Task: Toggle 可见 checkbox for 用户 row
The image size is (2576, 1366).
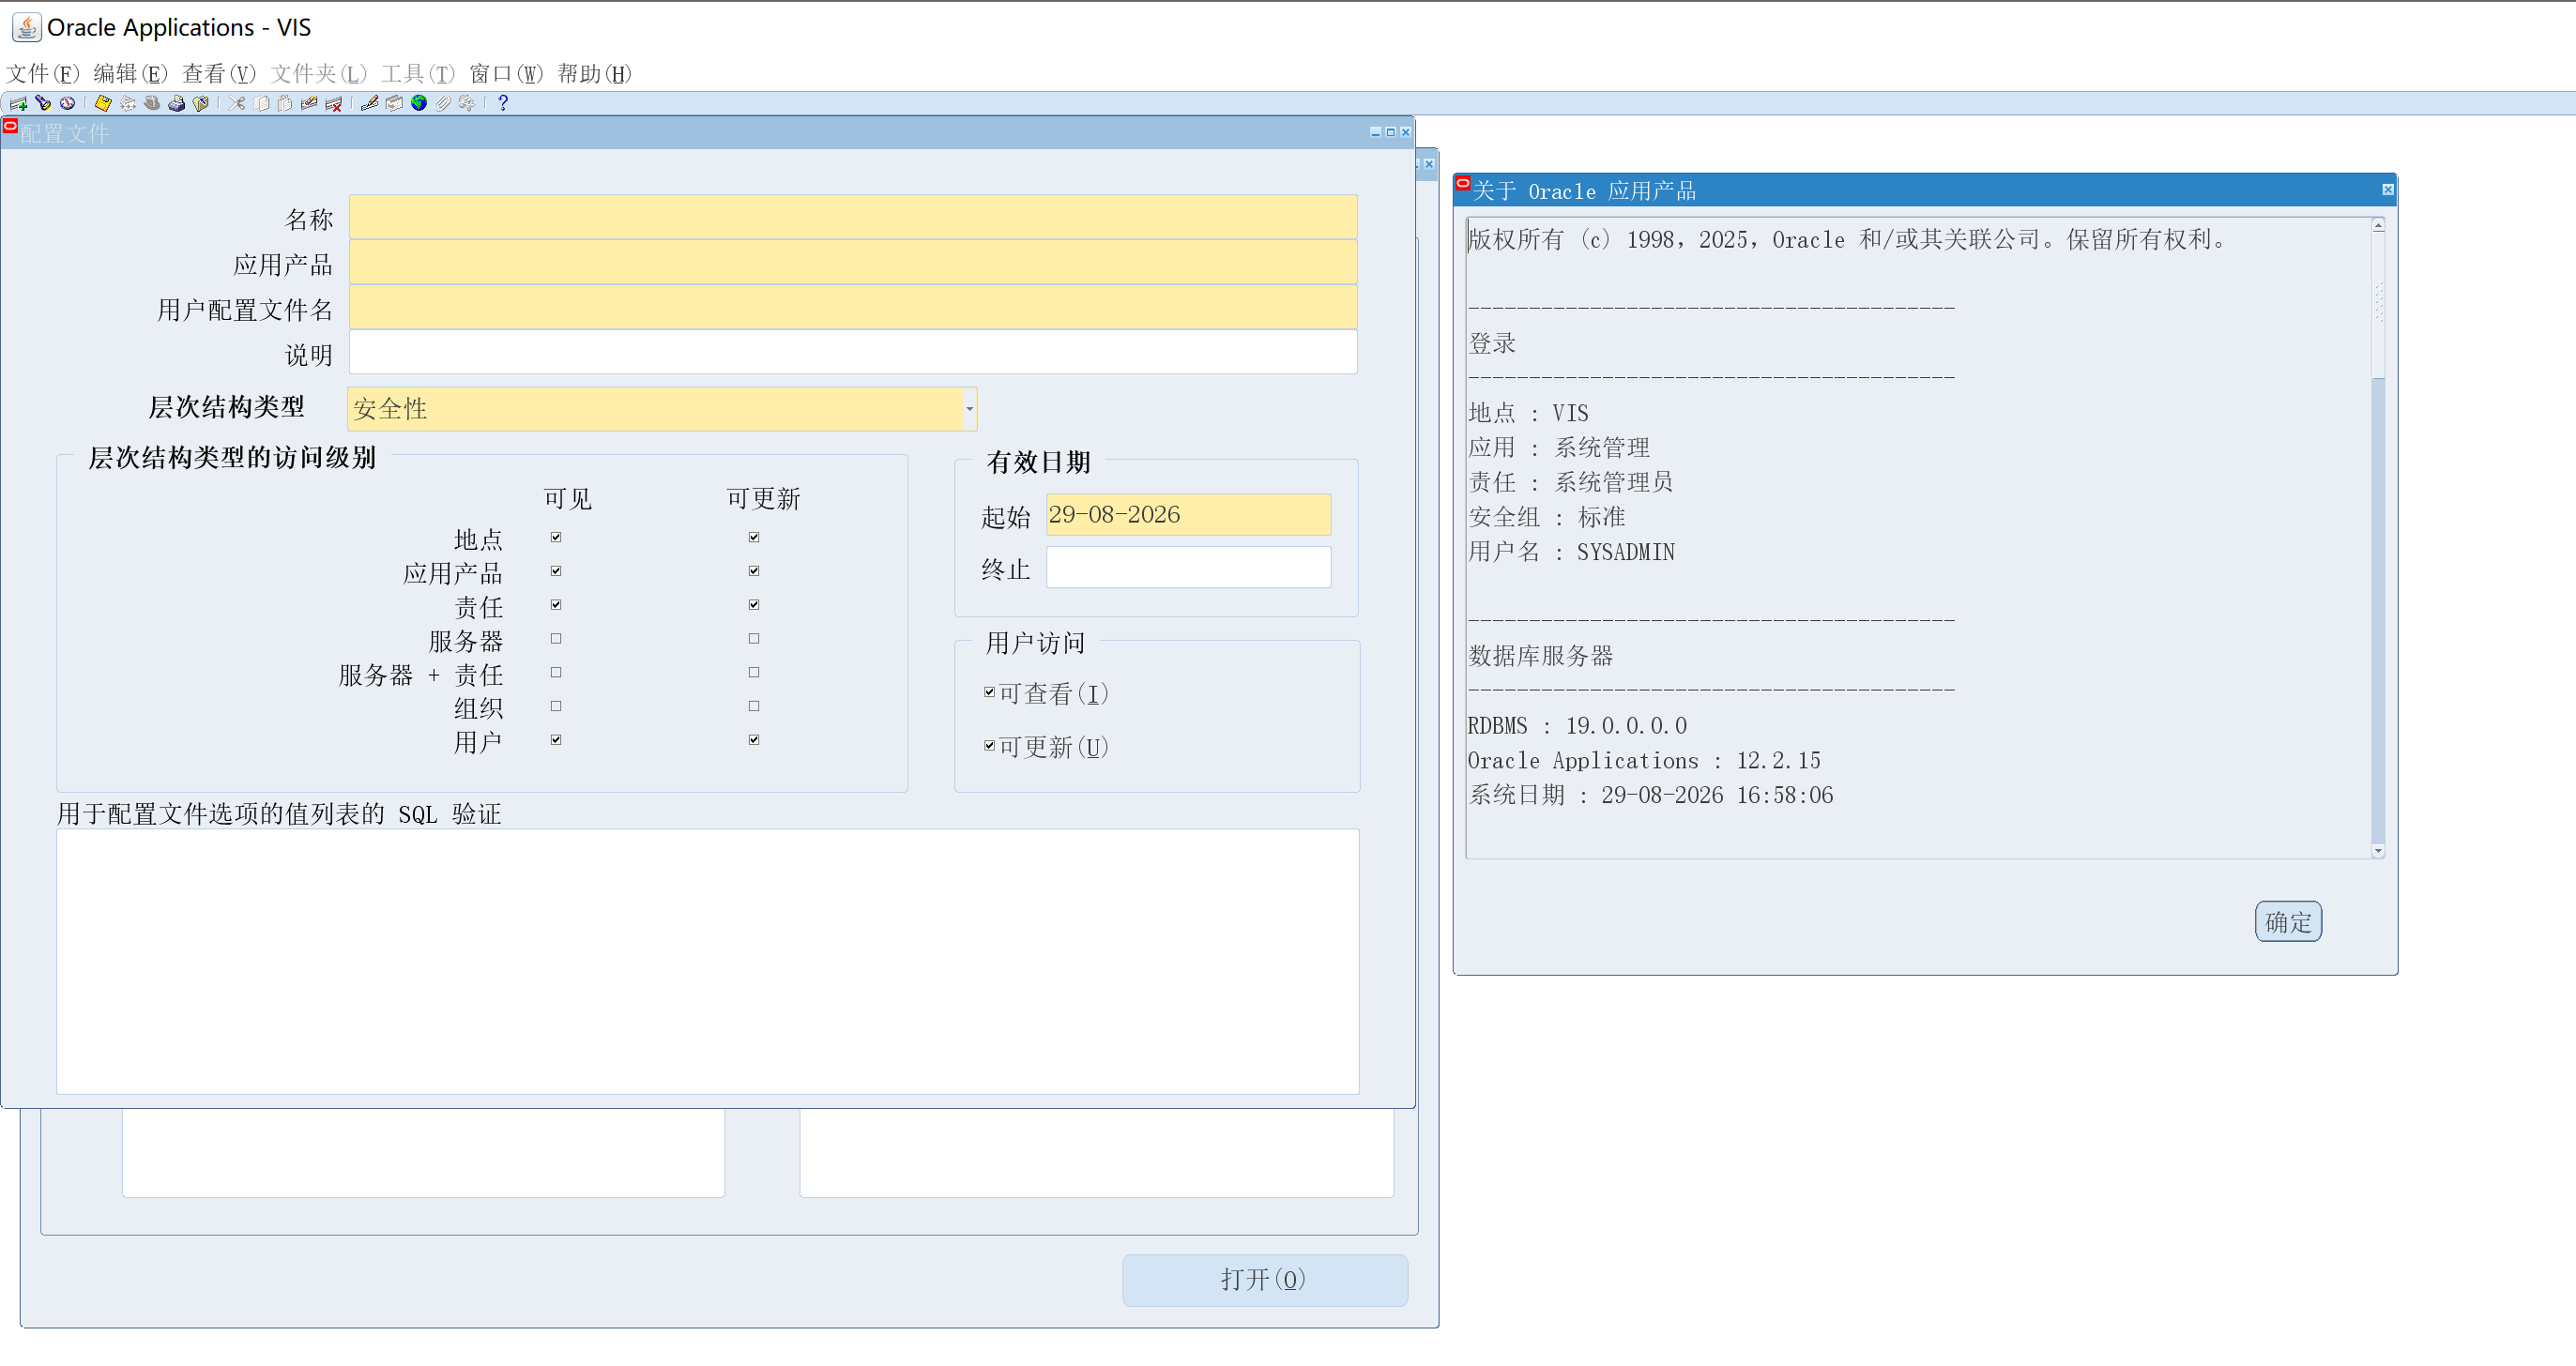Action: tap(556, 740)
